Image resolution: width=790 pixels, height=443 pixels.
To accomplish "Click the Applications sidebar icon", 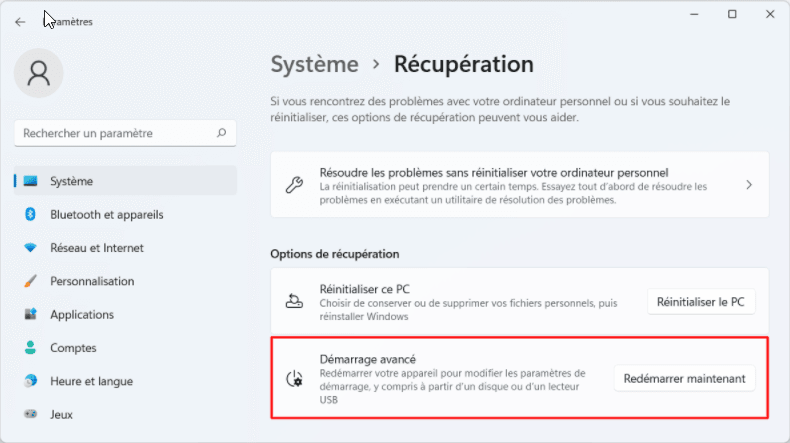I will 30,314.
